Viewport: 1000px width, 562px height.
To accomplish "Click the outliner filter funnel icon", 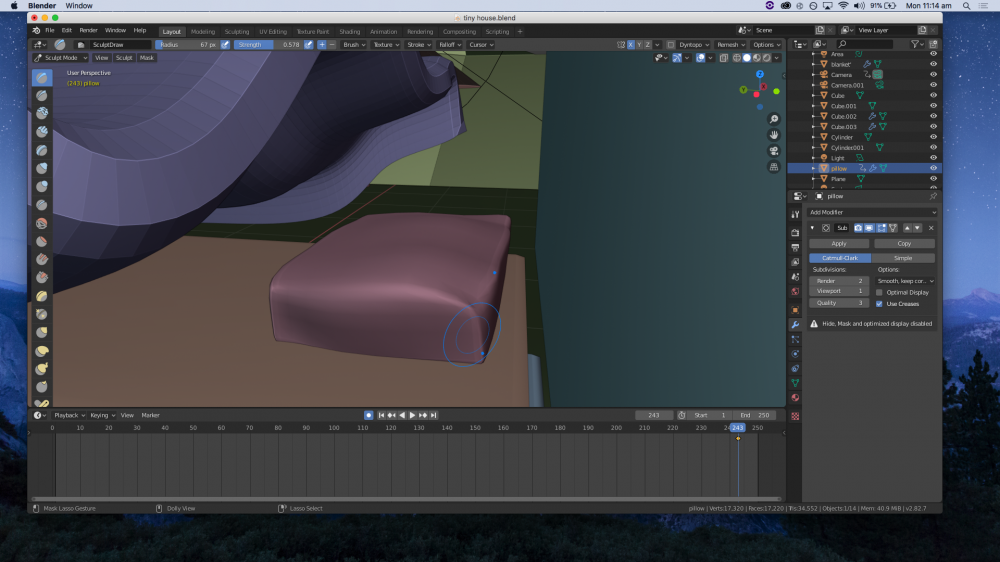I will (916, 44).
